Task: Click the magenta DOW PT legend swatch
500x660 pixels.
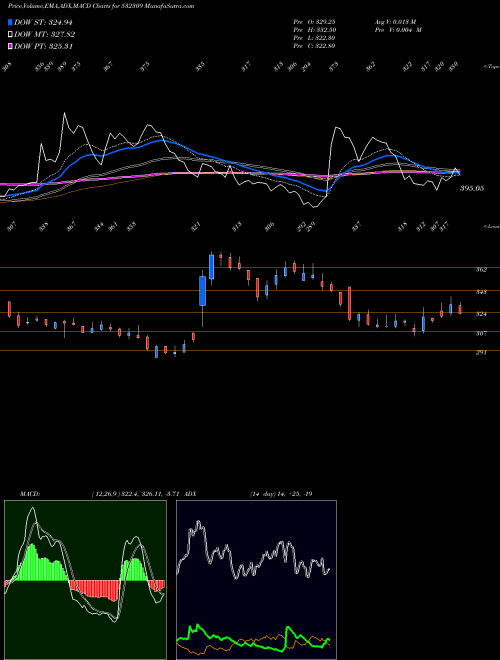Action: point(11,46)
